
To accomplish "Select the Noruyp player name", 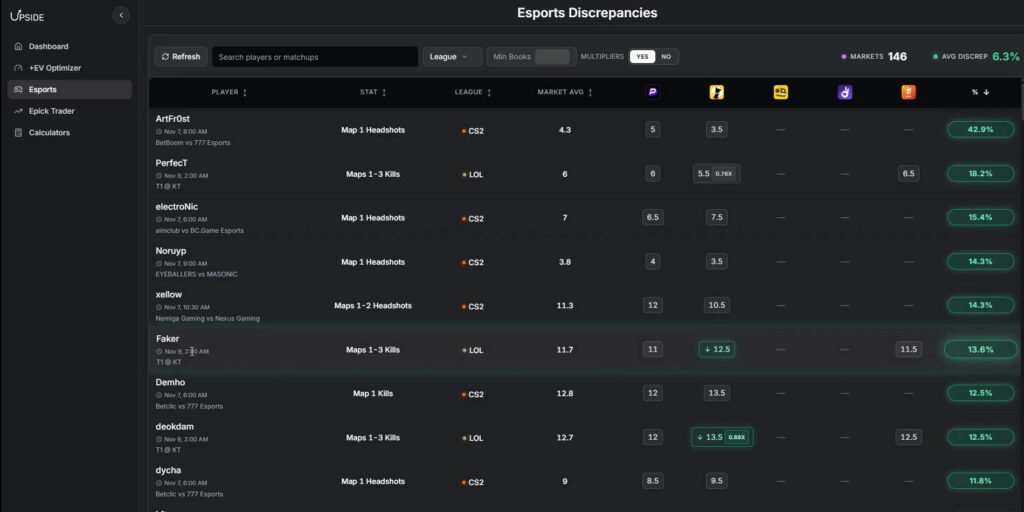I will (170, 251).
